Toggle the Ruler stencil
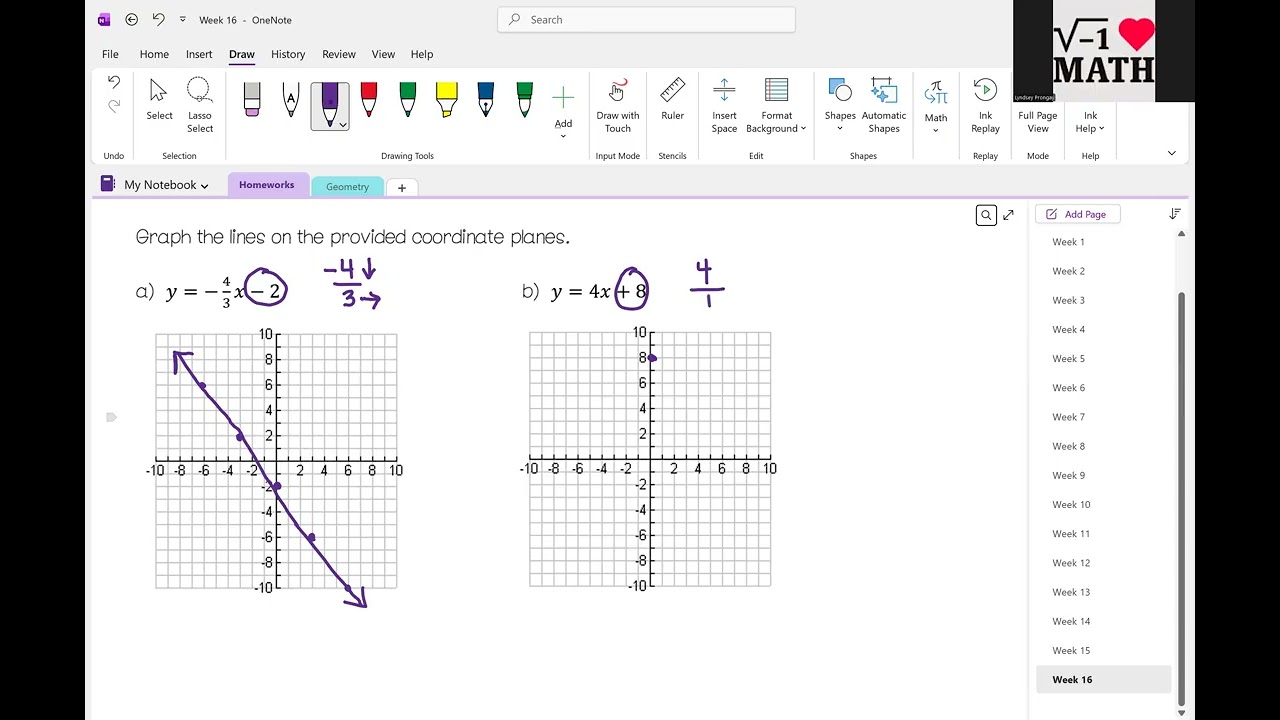1280x720 pixels. [673, 100]
